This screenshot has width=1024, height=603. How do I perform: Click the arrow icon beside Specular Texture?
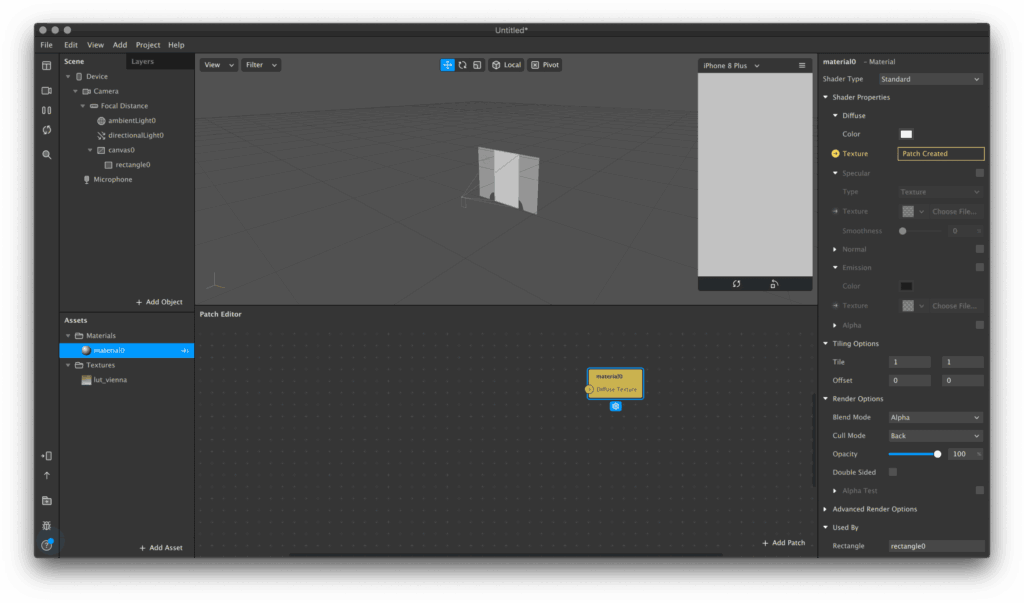(835, 211)
